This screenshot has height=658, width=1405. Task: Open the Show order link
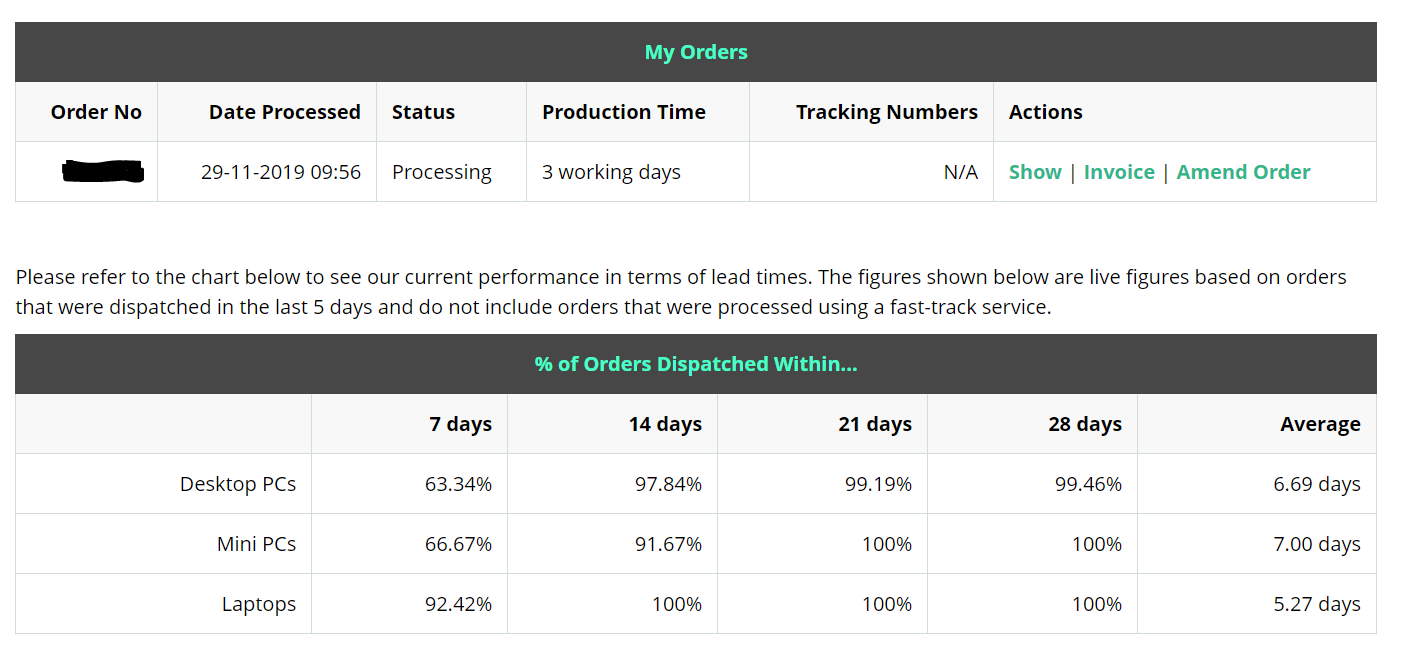[1034, 172]
